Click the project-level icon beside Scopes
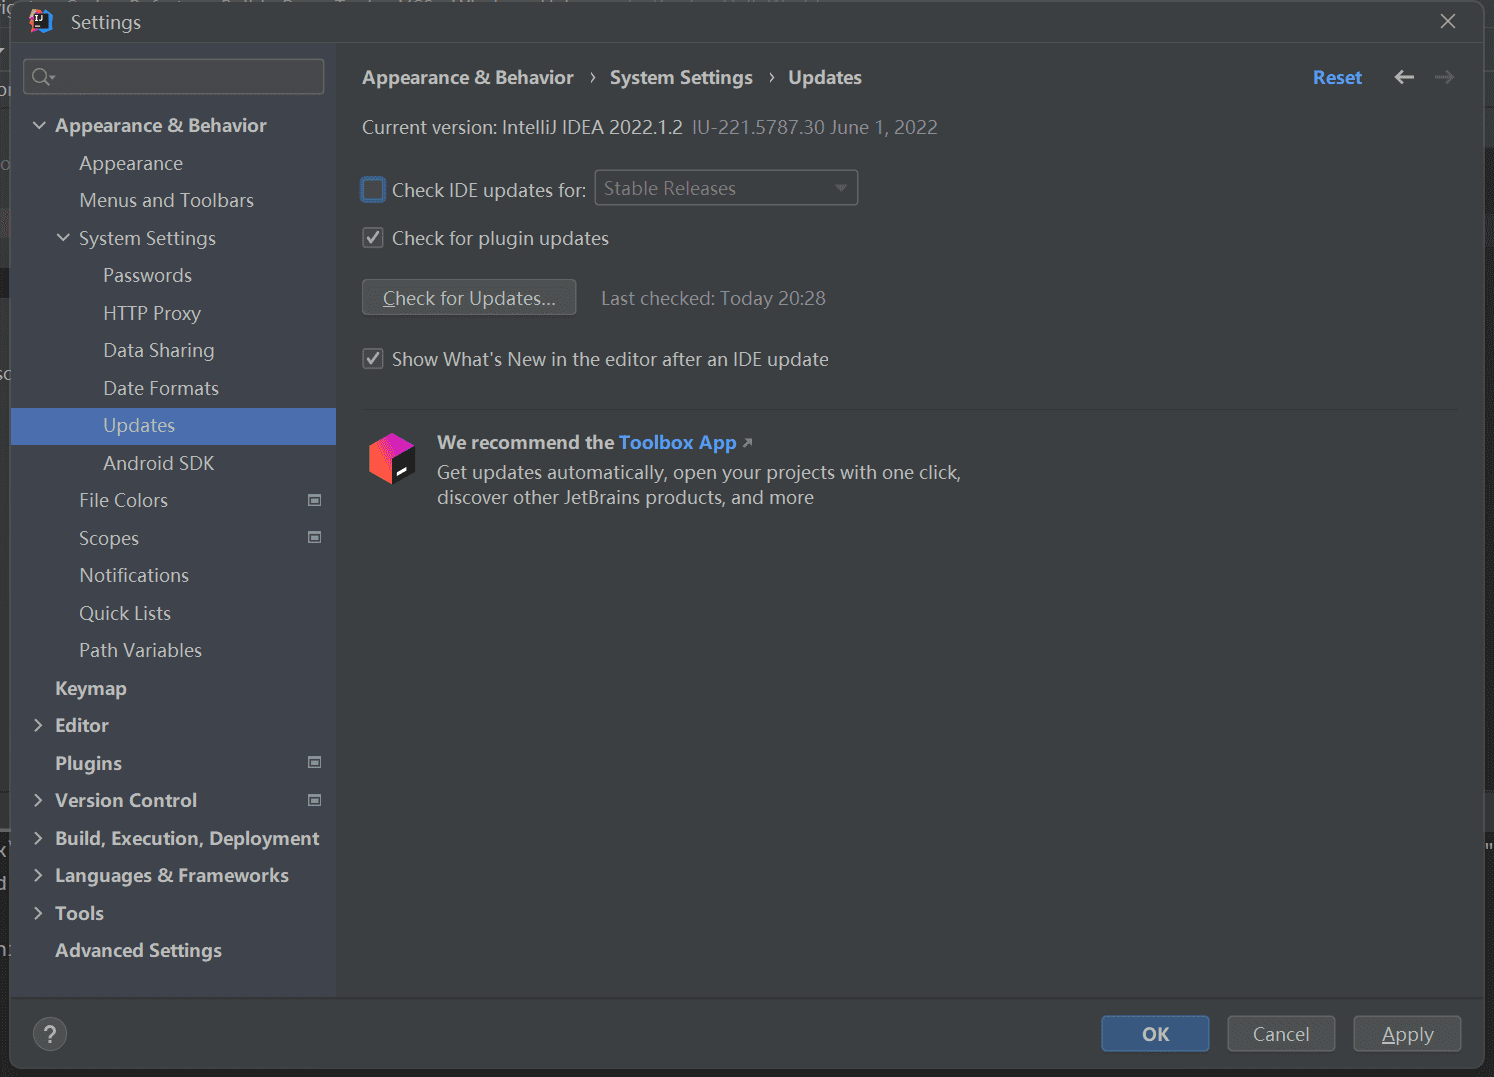1494x1077 pixels. (x=314, y=537)
